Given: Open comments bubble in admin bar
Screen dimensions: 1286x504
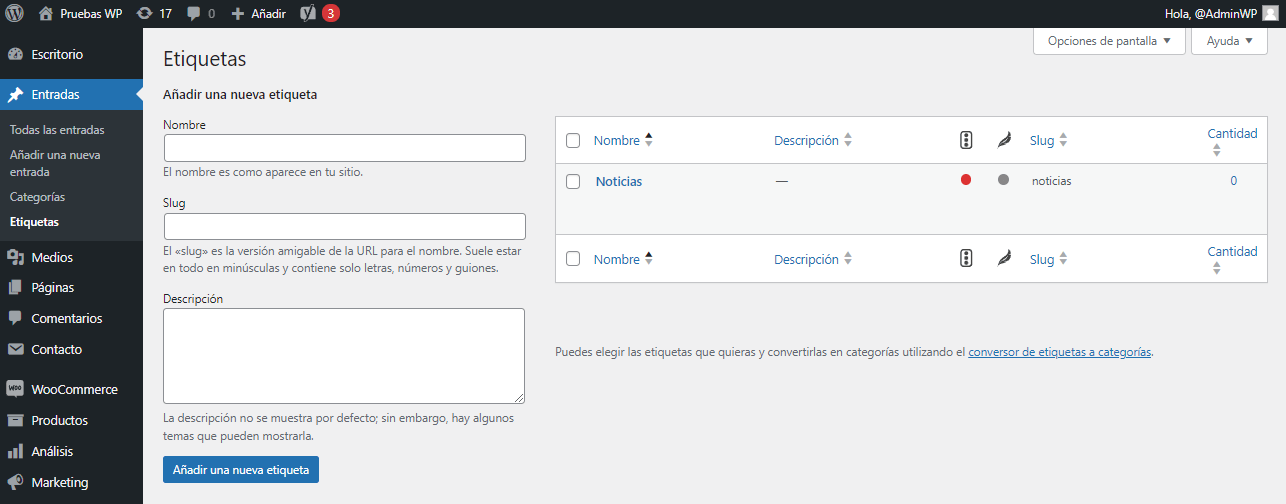Looking at the screenshot, I should pos(193,14).
